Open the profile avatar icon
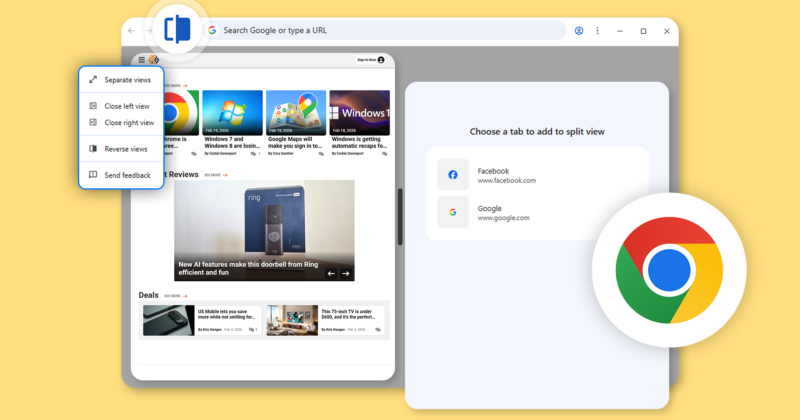Viewport: 800px width, 420px height. click(579, 31)
